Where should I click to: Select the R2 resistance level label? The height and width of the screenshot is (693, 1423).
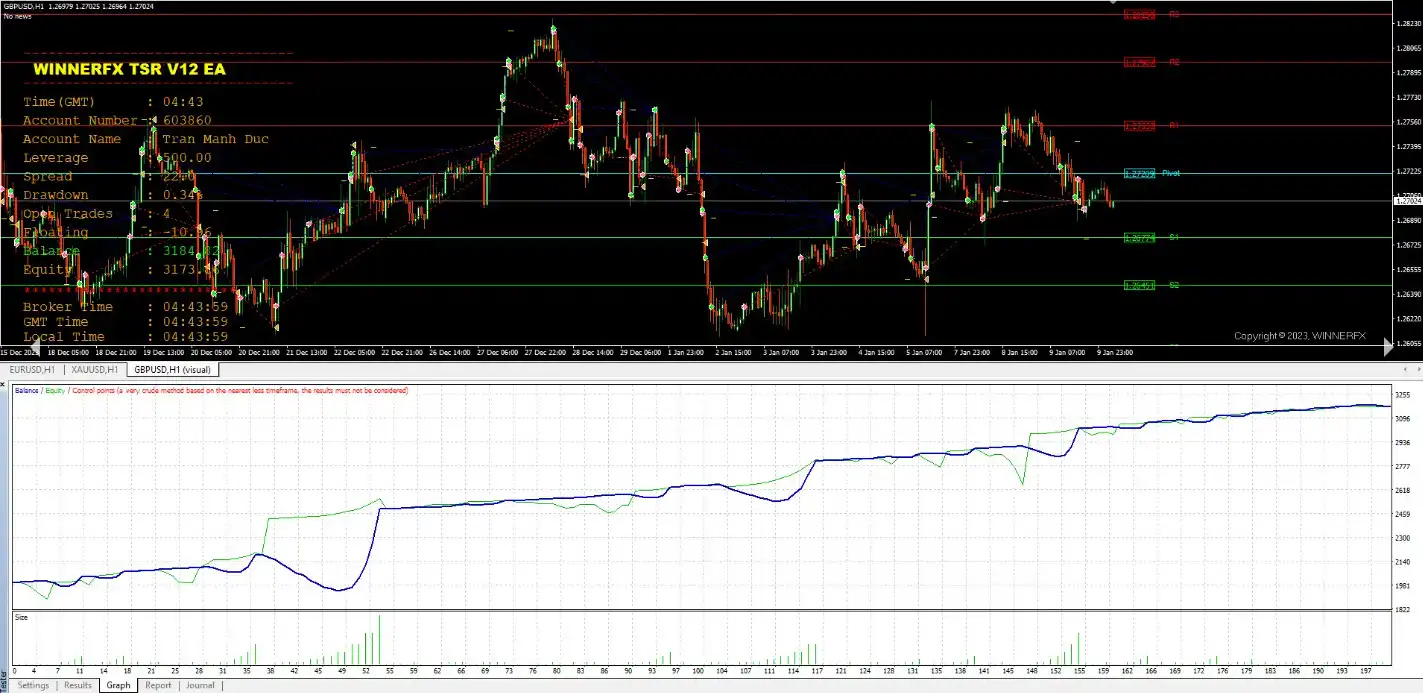point(1174,62)
